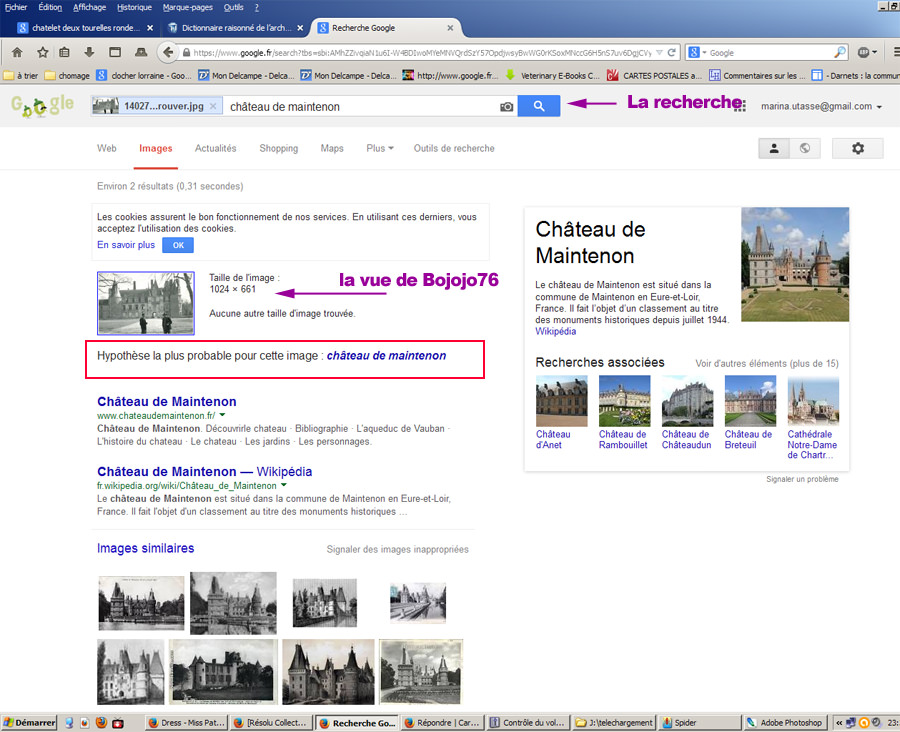Click 'Voir d'autres éléments (plus de 15)'

click(767, 363)
